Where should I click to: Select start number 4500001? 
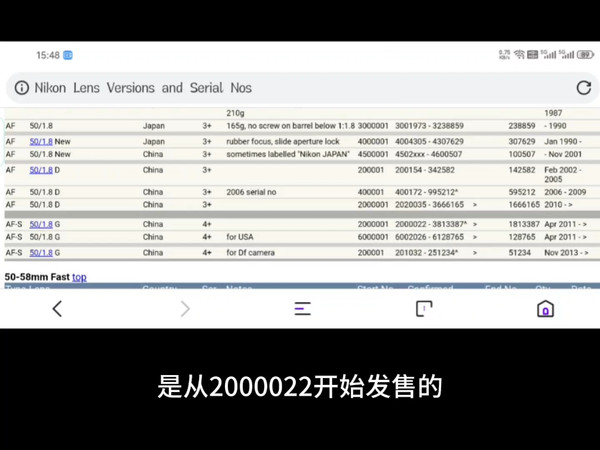373,154
